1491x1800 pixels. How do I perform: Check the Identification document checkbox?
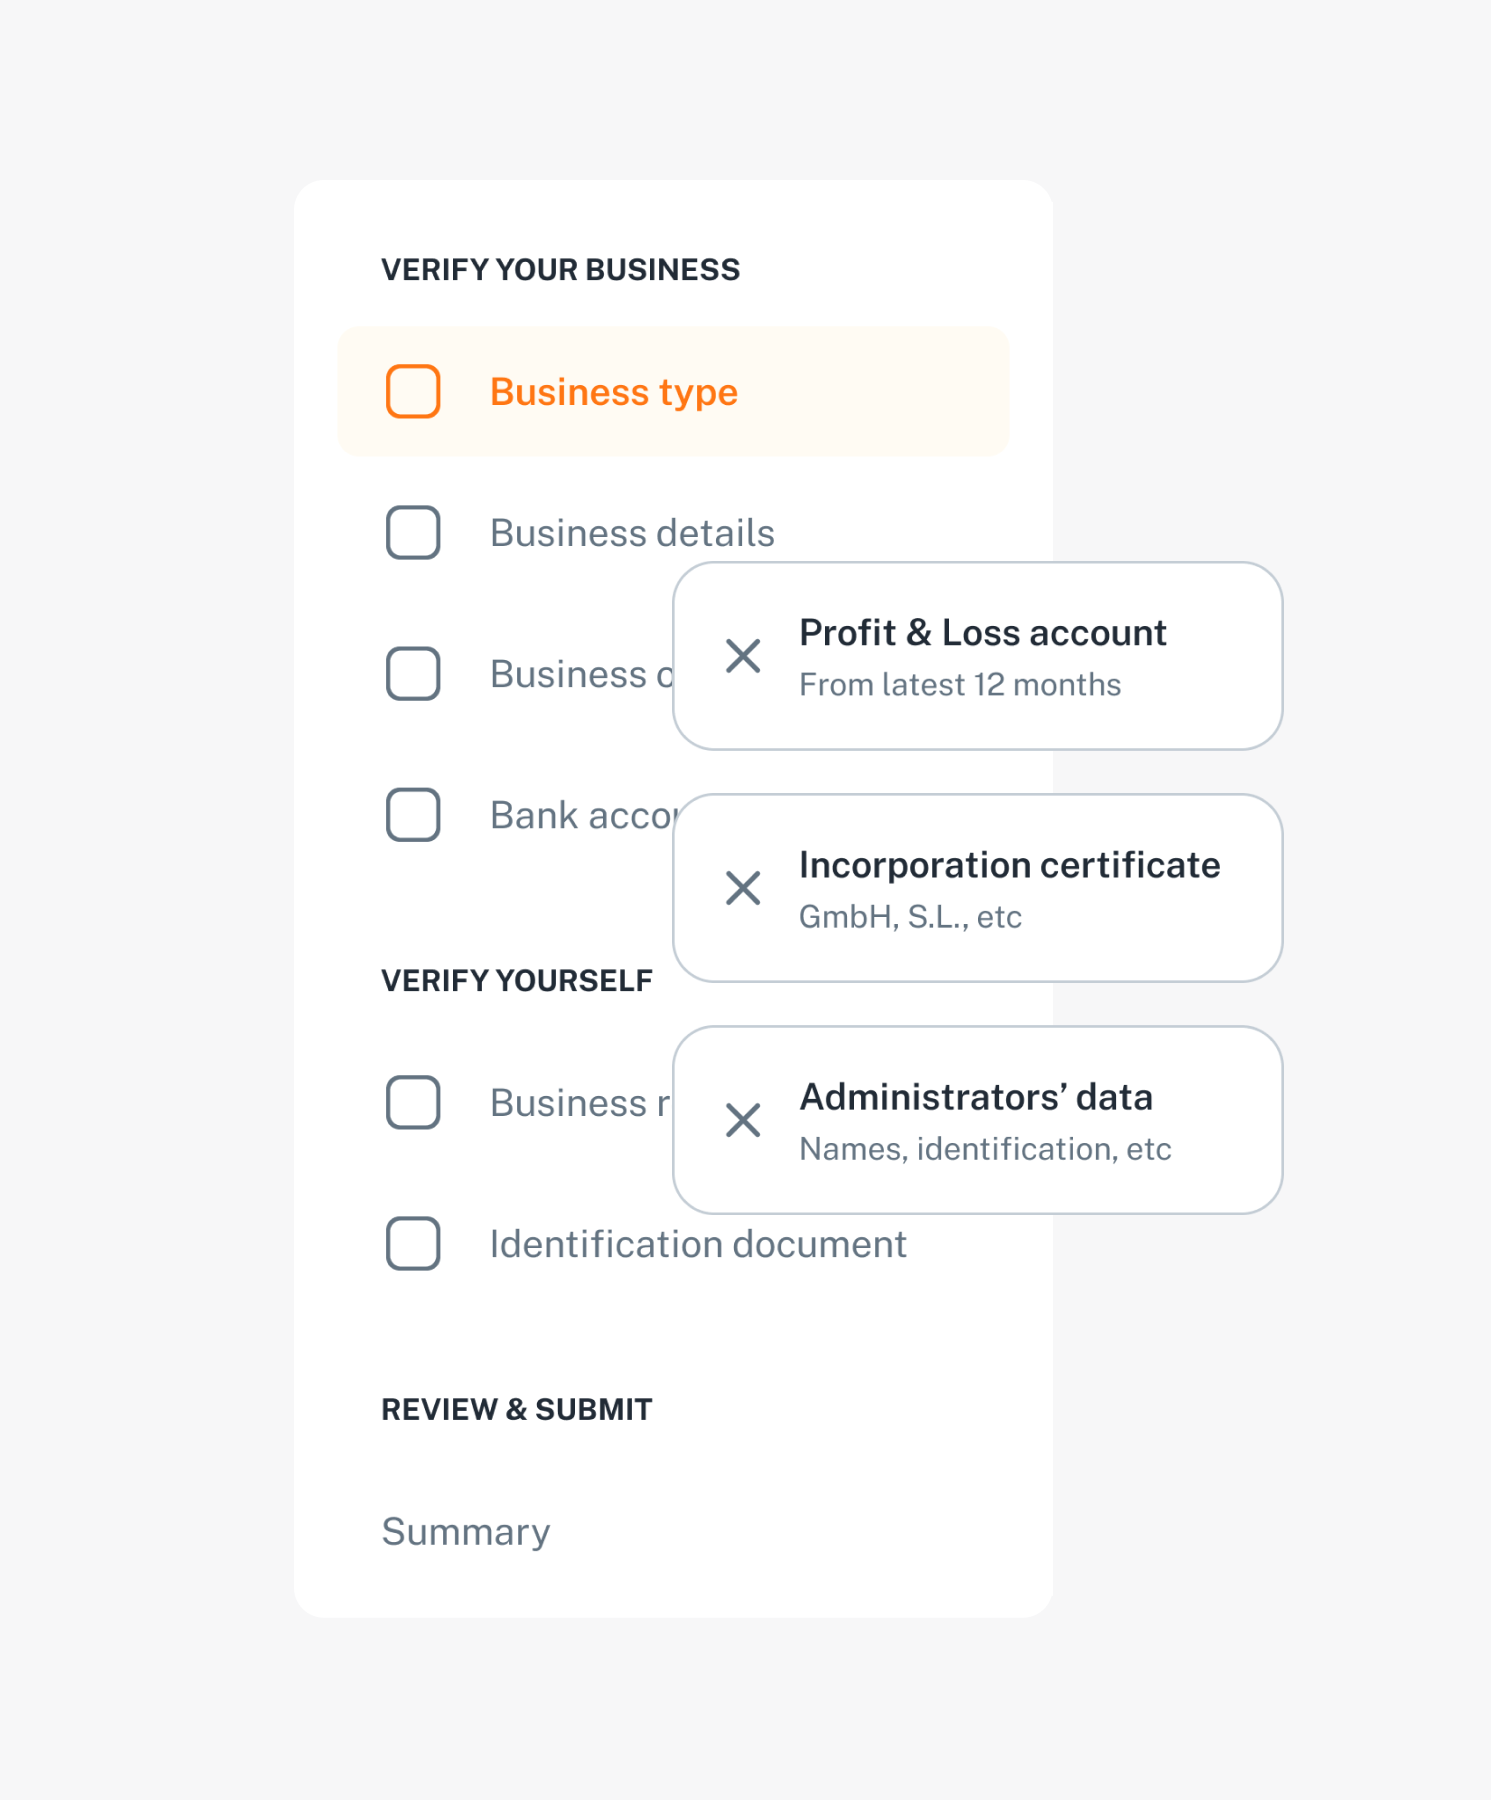click(413, 1243)
